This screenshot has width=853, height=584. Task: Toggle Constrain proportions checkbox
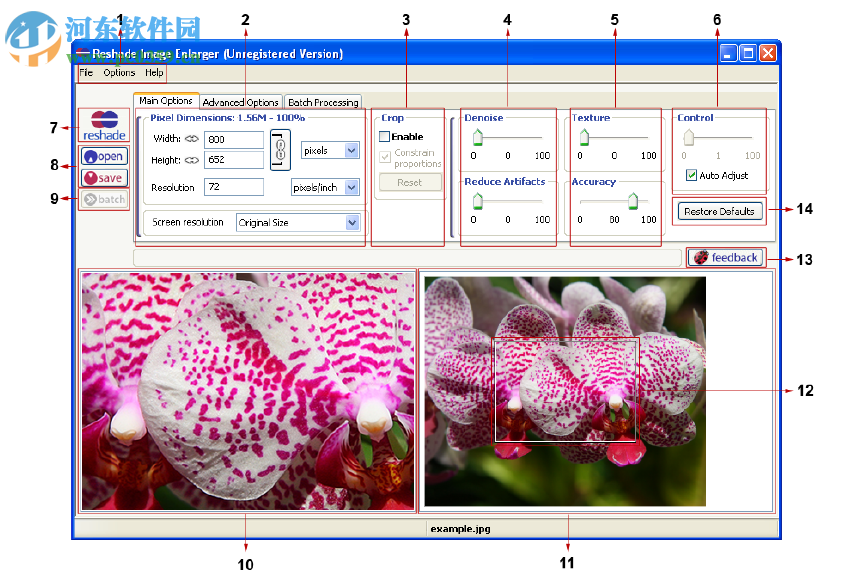pos(385,157)
